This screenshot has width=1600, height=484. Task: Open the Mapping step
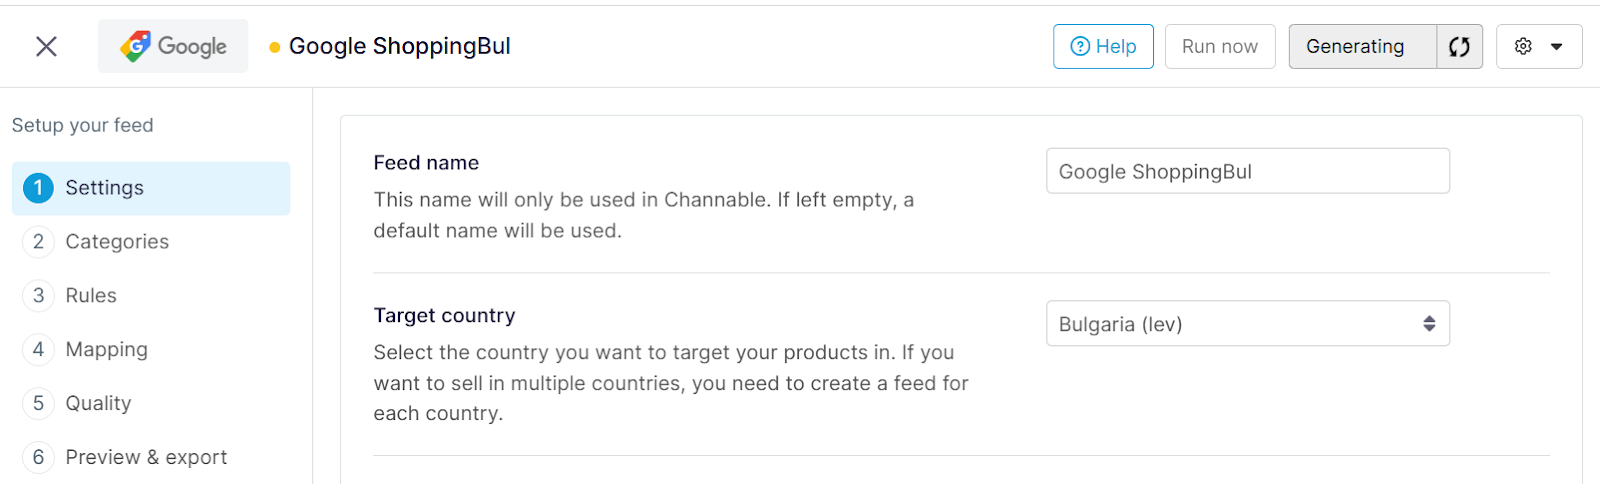point(106,350)
